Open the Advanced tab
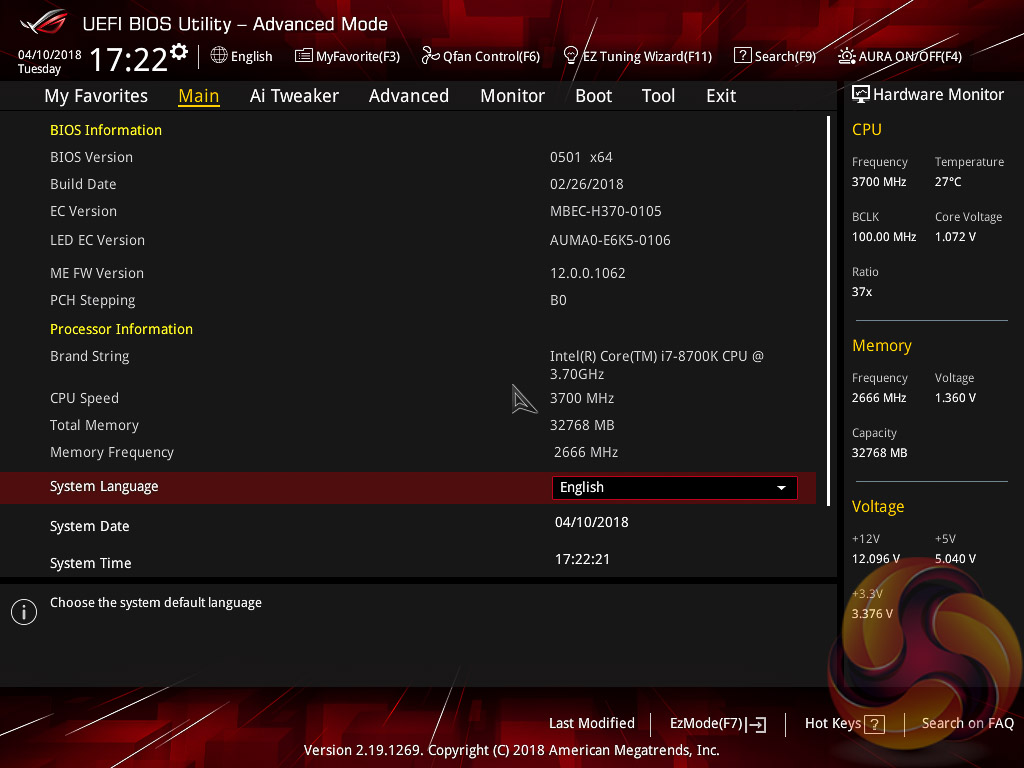 pos(409,96)
